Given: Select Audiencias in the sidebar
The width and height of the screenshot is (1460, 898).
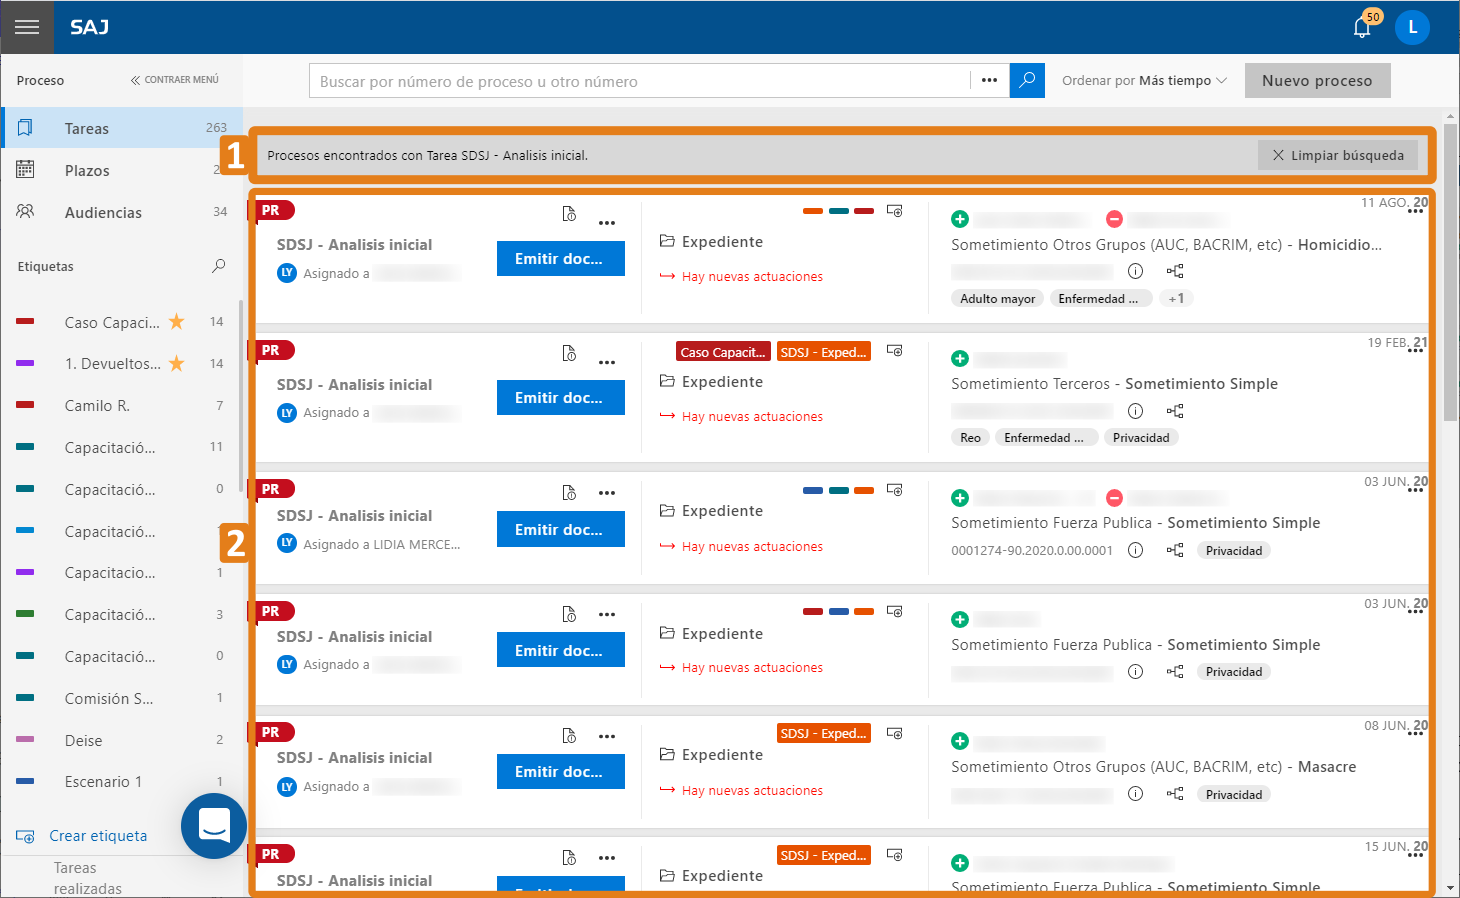Looking at the screenshot, I should [122, 212].
